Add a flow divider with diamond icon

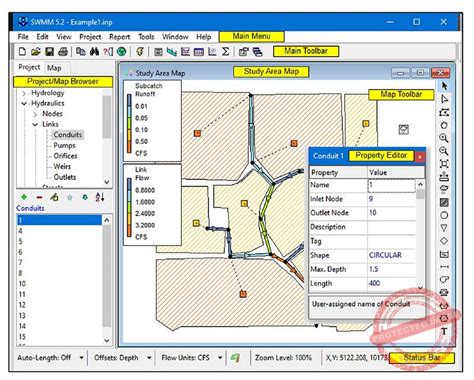pos(444,241)
